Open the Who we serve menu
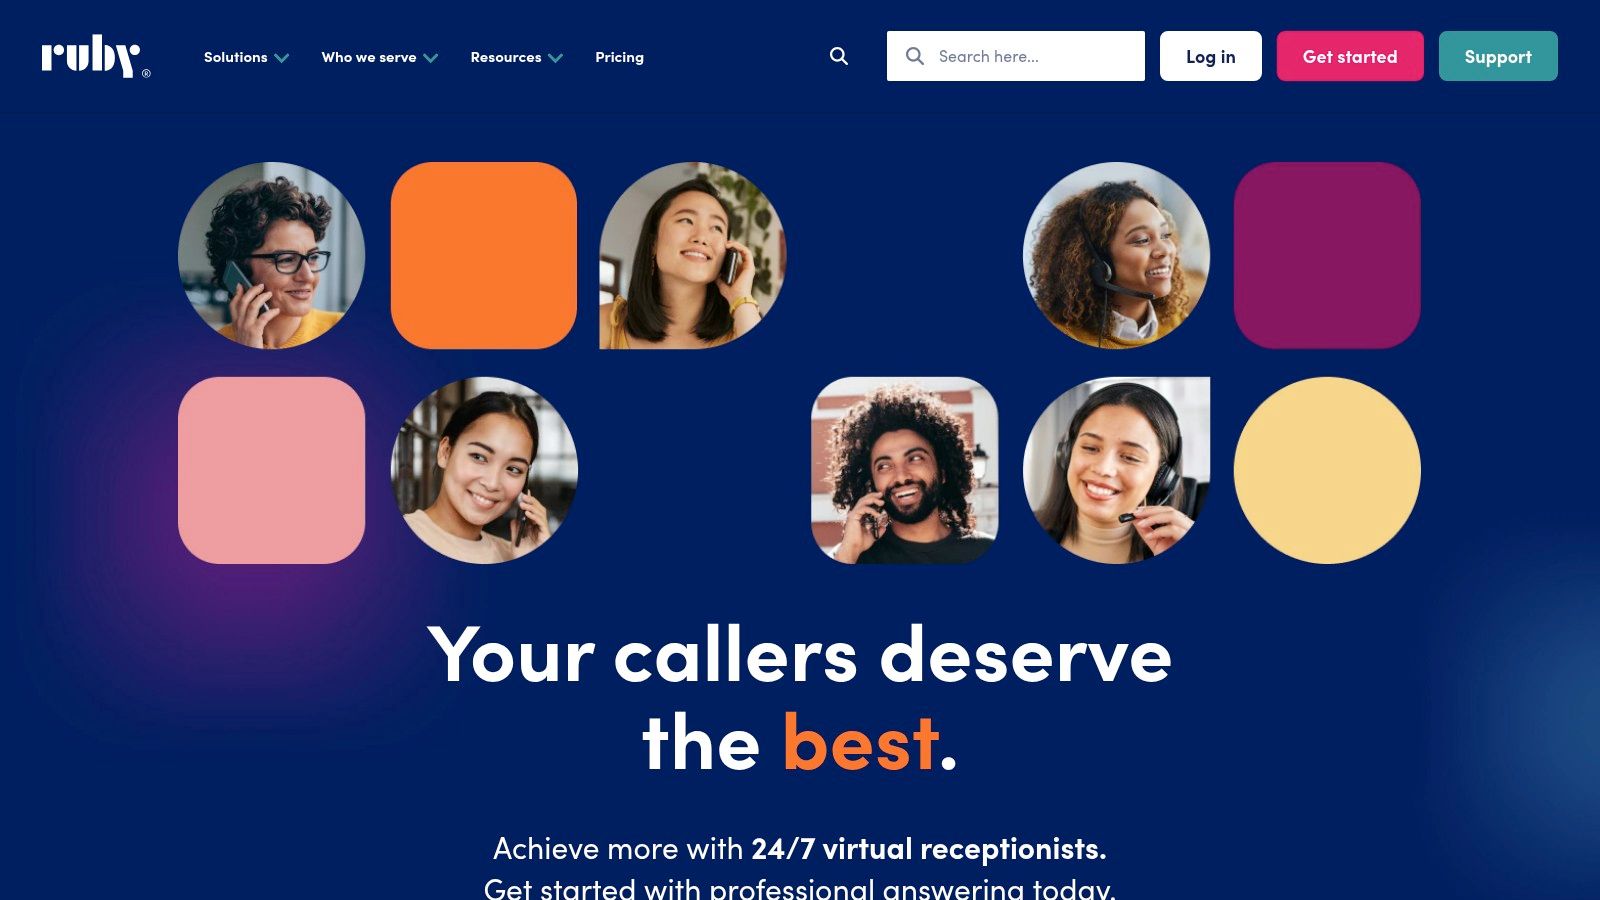Viewport: 1600px width, 900px height. 379,57
